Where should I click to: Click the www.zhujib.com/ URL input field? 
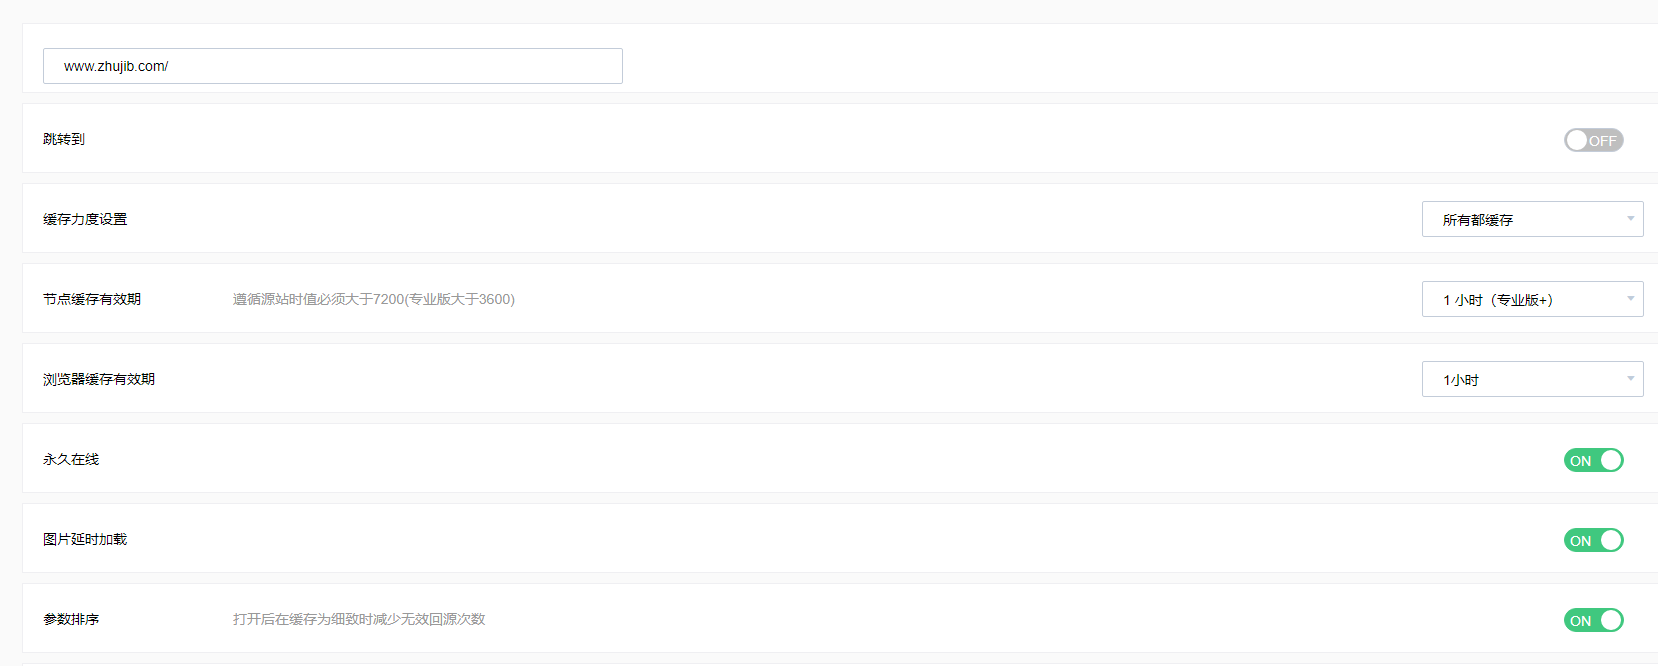332,66
